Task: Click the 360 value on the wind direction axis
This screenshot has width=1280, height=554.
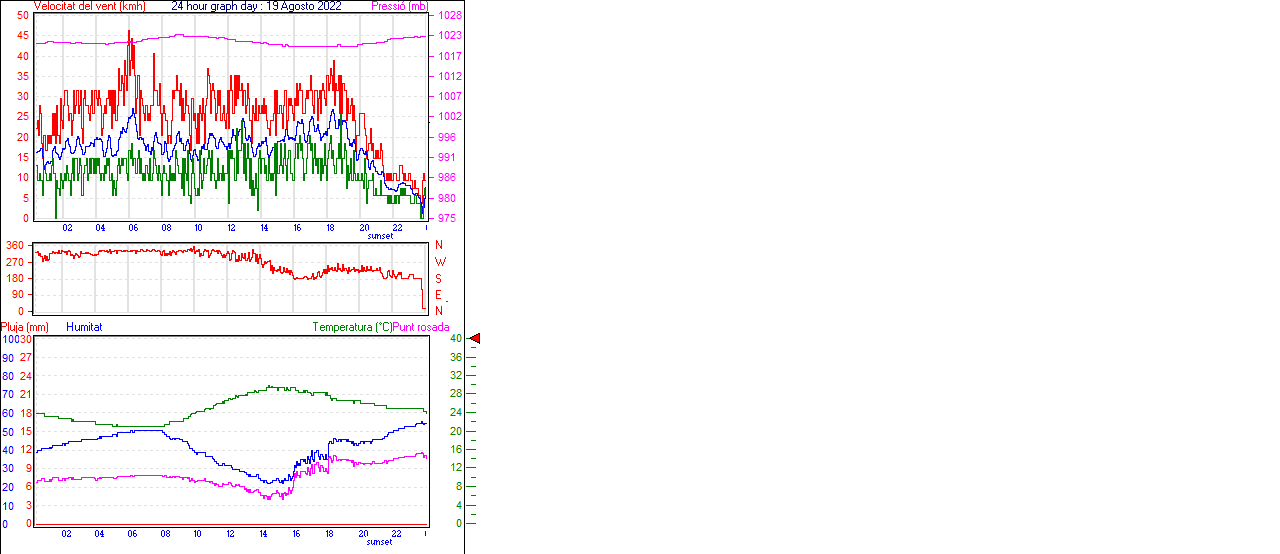Action: [x=15, y=245]
